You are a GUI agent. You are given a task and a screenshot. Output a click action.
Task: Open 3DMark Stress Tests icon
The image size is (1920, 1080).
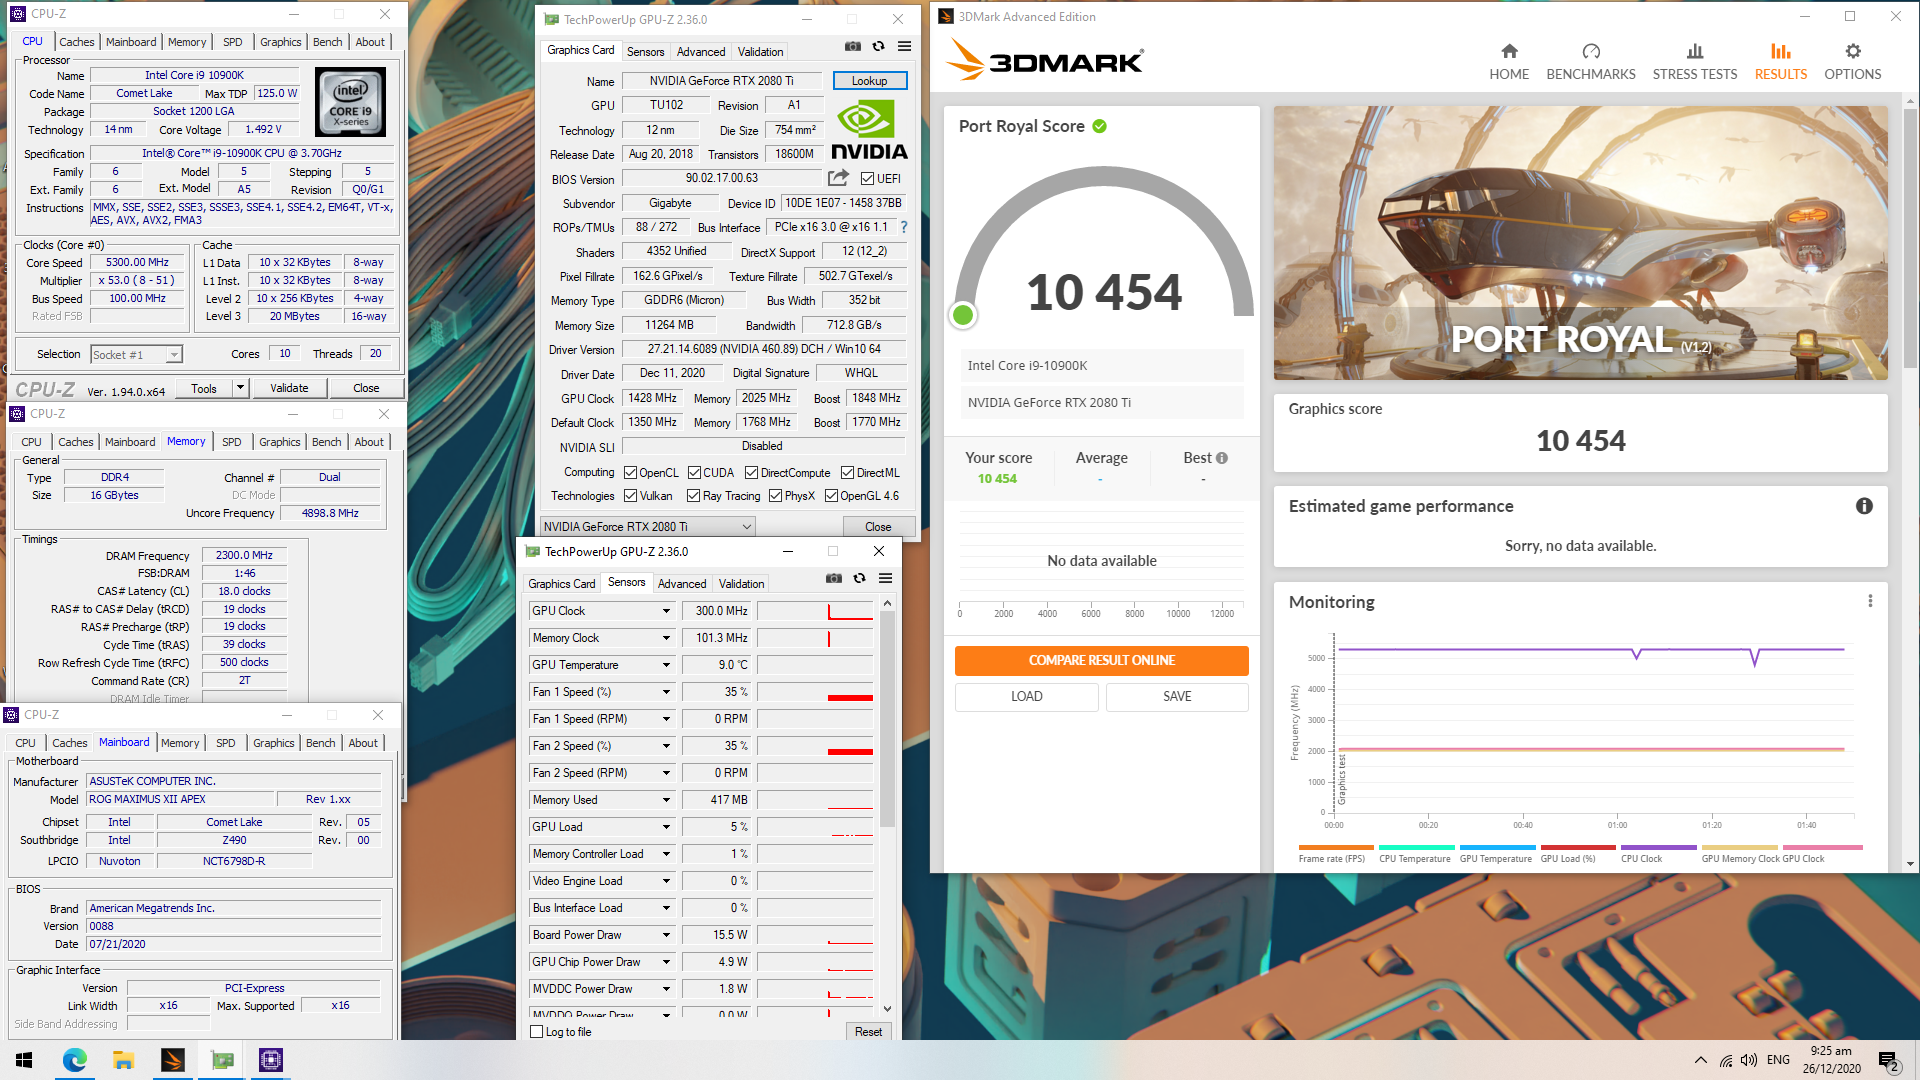pos(1694,51)
